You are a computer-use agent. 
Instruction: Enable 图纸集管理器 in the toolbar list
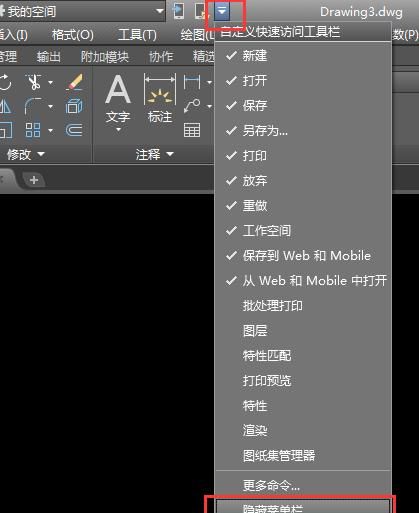point(303,455)
